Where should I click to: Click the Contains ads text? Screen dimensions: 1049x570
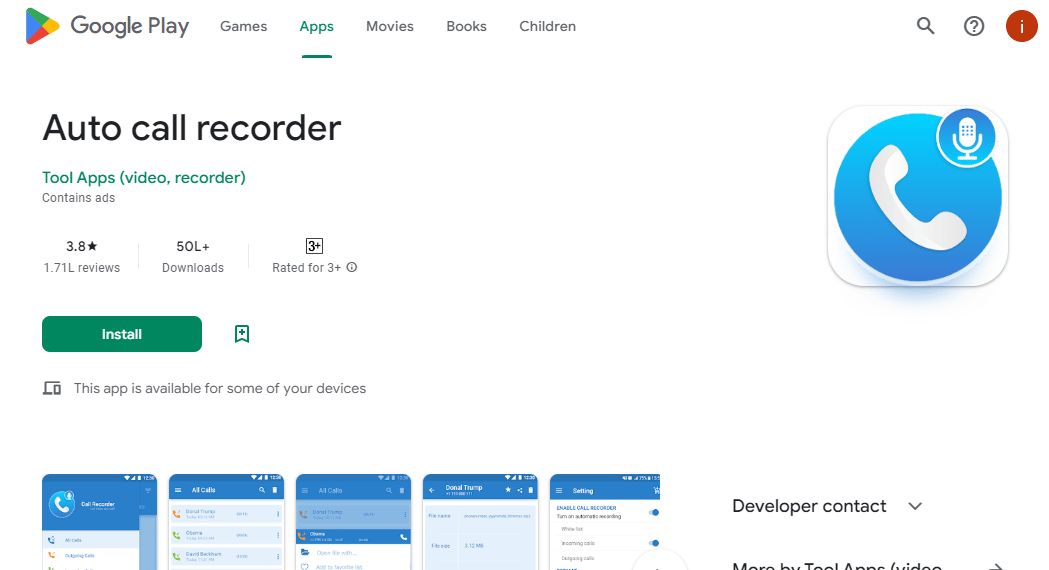(78, 197)
